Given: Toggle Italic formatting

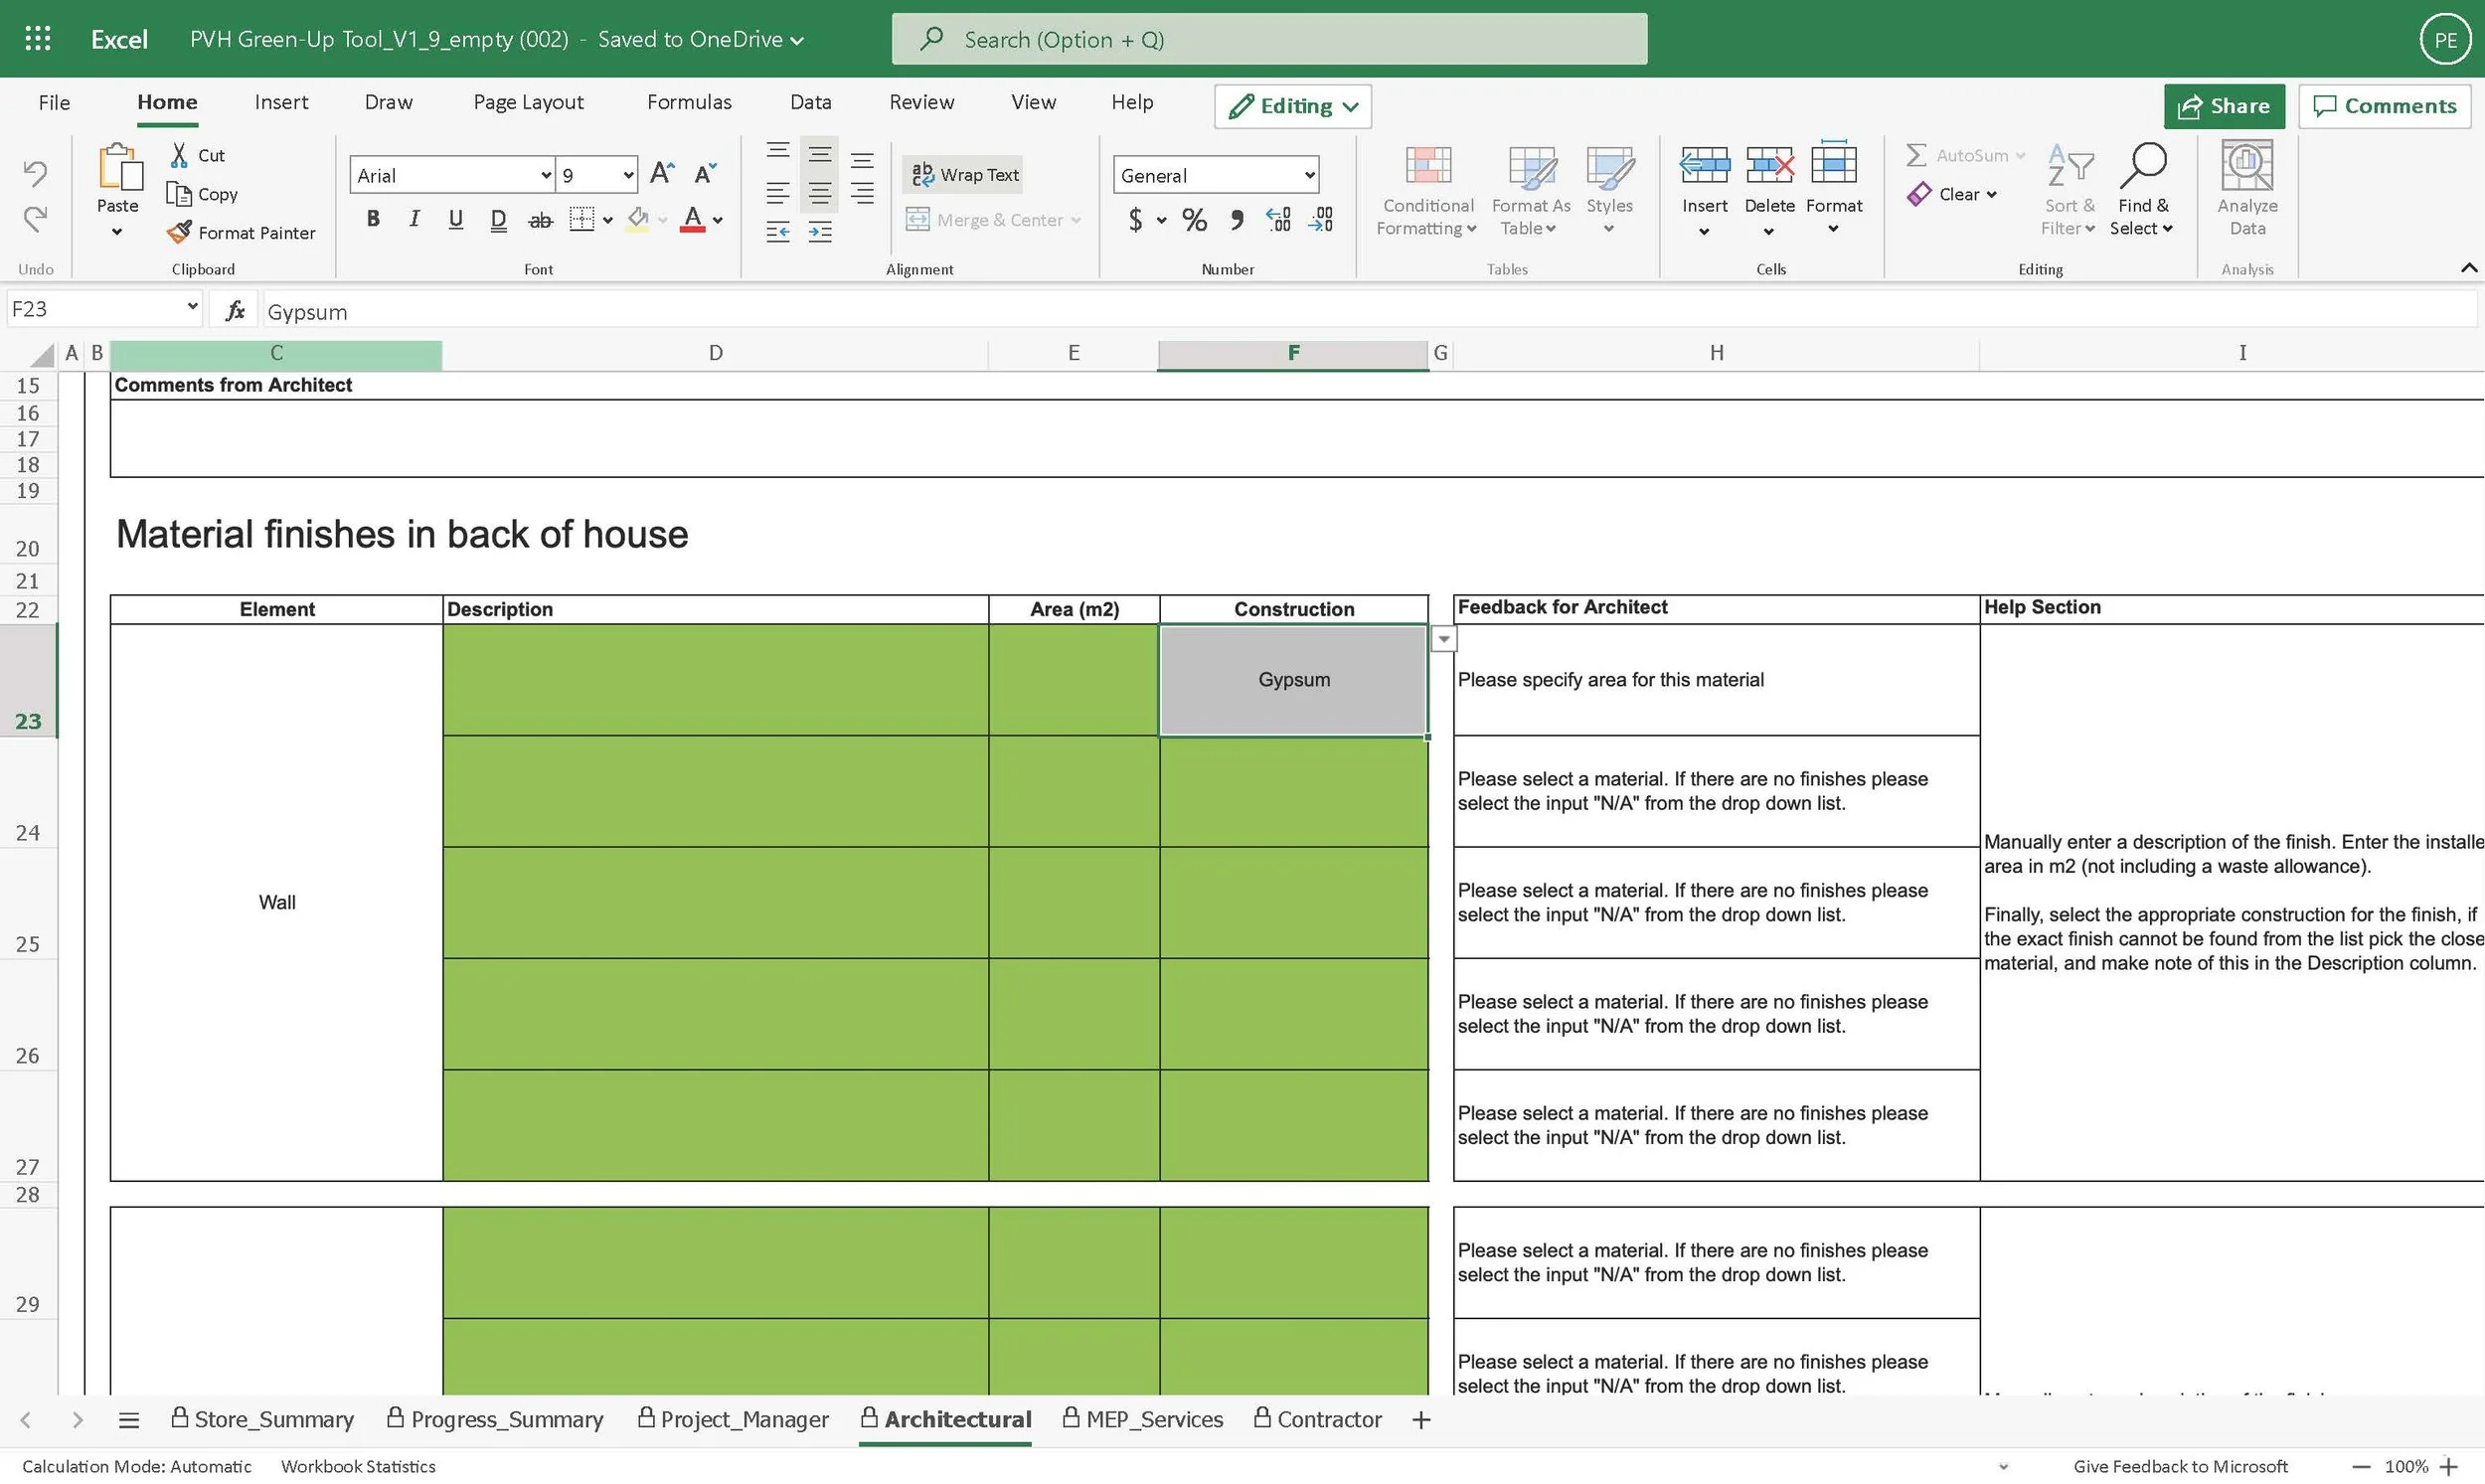Looking at the screenshot, I should (x=414, y=219).
